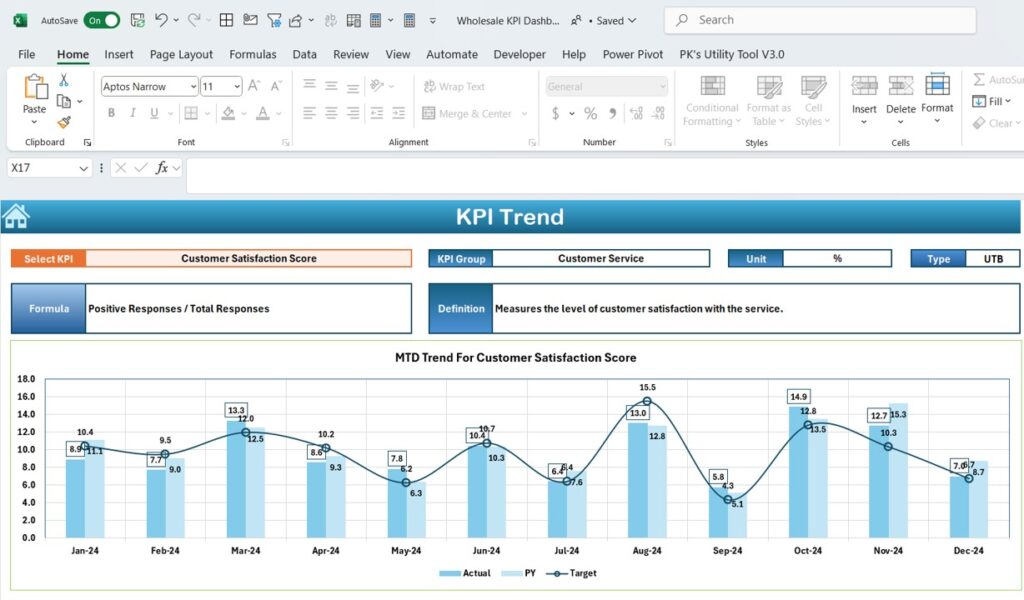The width and height of the screenshot is (1024, 600).
Task: Open the Power Pivot tab
Action: 632,54
